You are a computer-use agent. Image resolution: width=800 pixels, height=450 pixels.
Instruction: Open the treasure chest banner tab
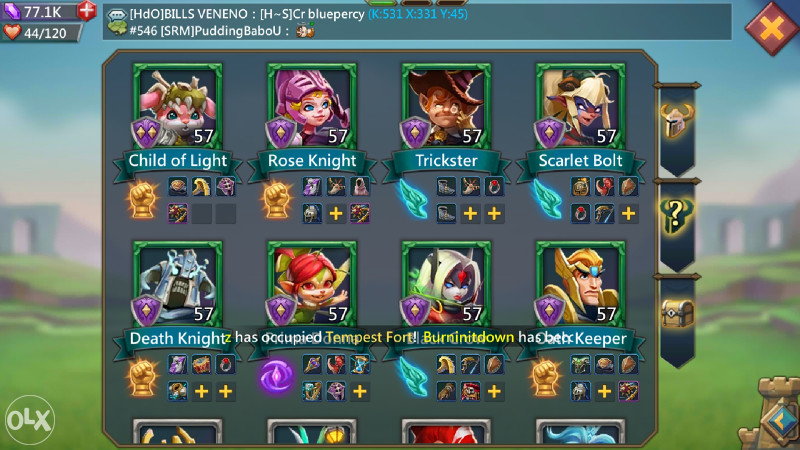[677, 314]
